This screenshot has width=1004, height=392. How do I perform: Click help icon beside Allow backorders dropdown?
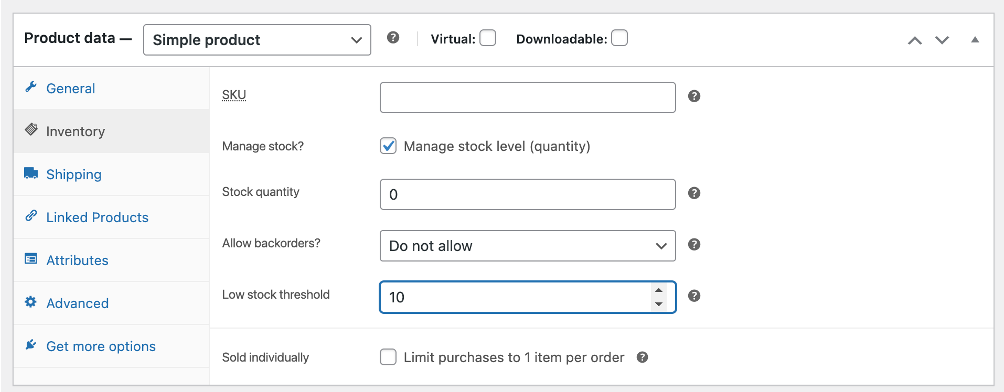pos(694,245)
